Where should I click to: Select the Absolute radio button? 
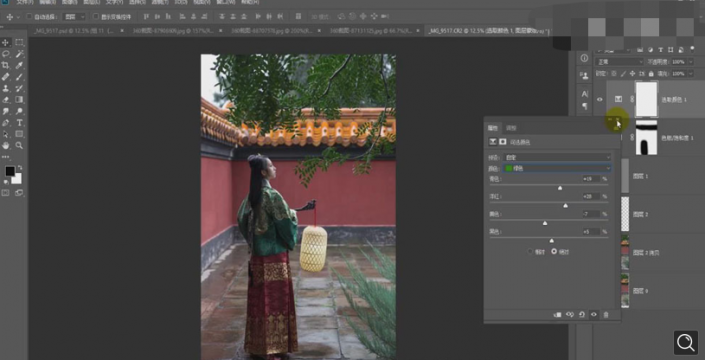554,252
